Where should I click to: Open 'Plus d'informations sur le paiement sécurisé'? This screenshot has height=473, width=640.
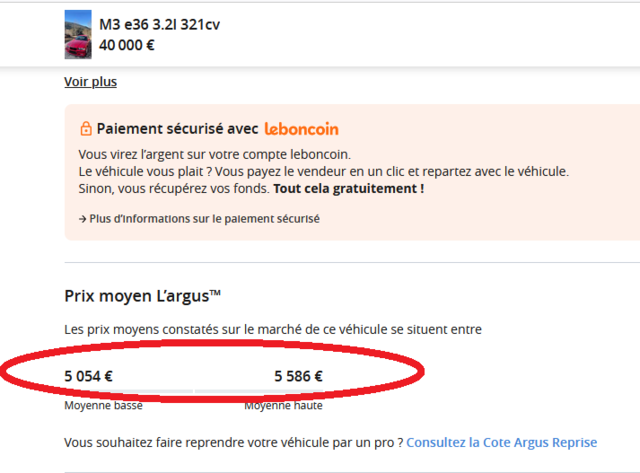[x=204, y=219]
